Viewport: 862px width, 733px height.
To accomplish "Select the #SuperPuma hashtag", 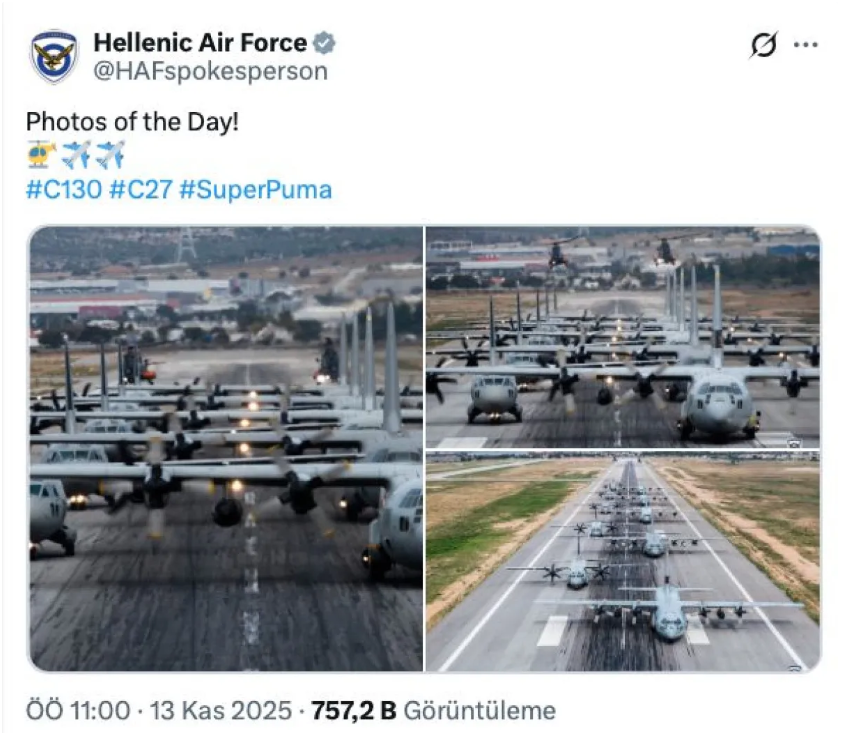I will (x=255, y=189).
